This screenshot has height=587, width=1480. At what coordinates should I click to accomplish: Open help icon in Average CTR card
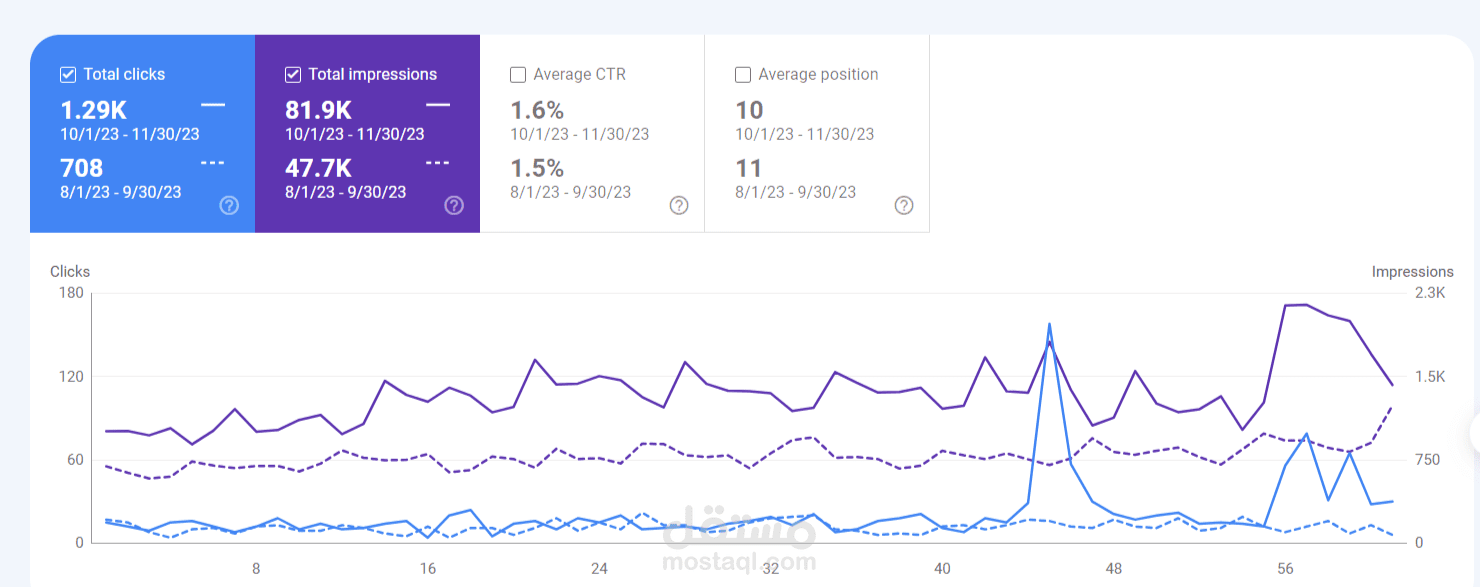pos(679,205)
